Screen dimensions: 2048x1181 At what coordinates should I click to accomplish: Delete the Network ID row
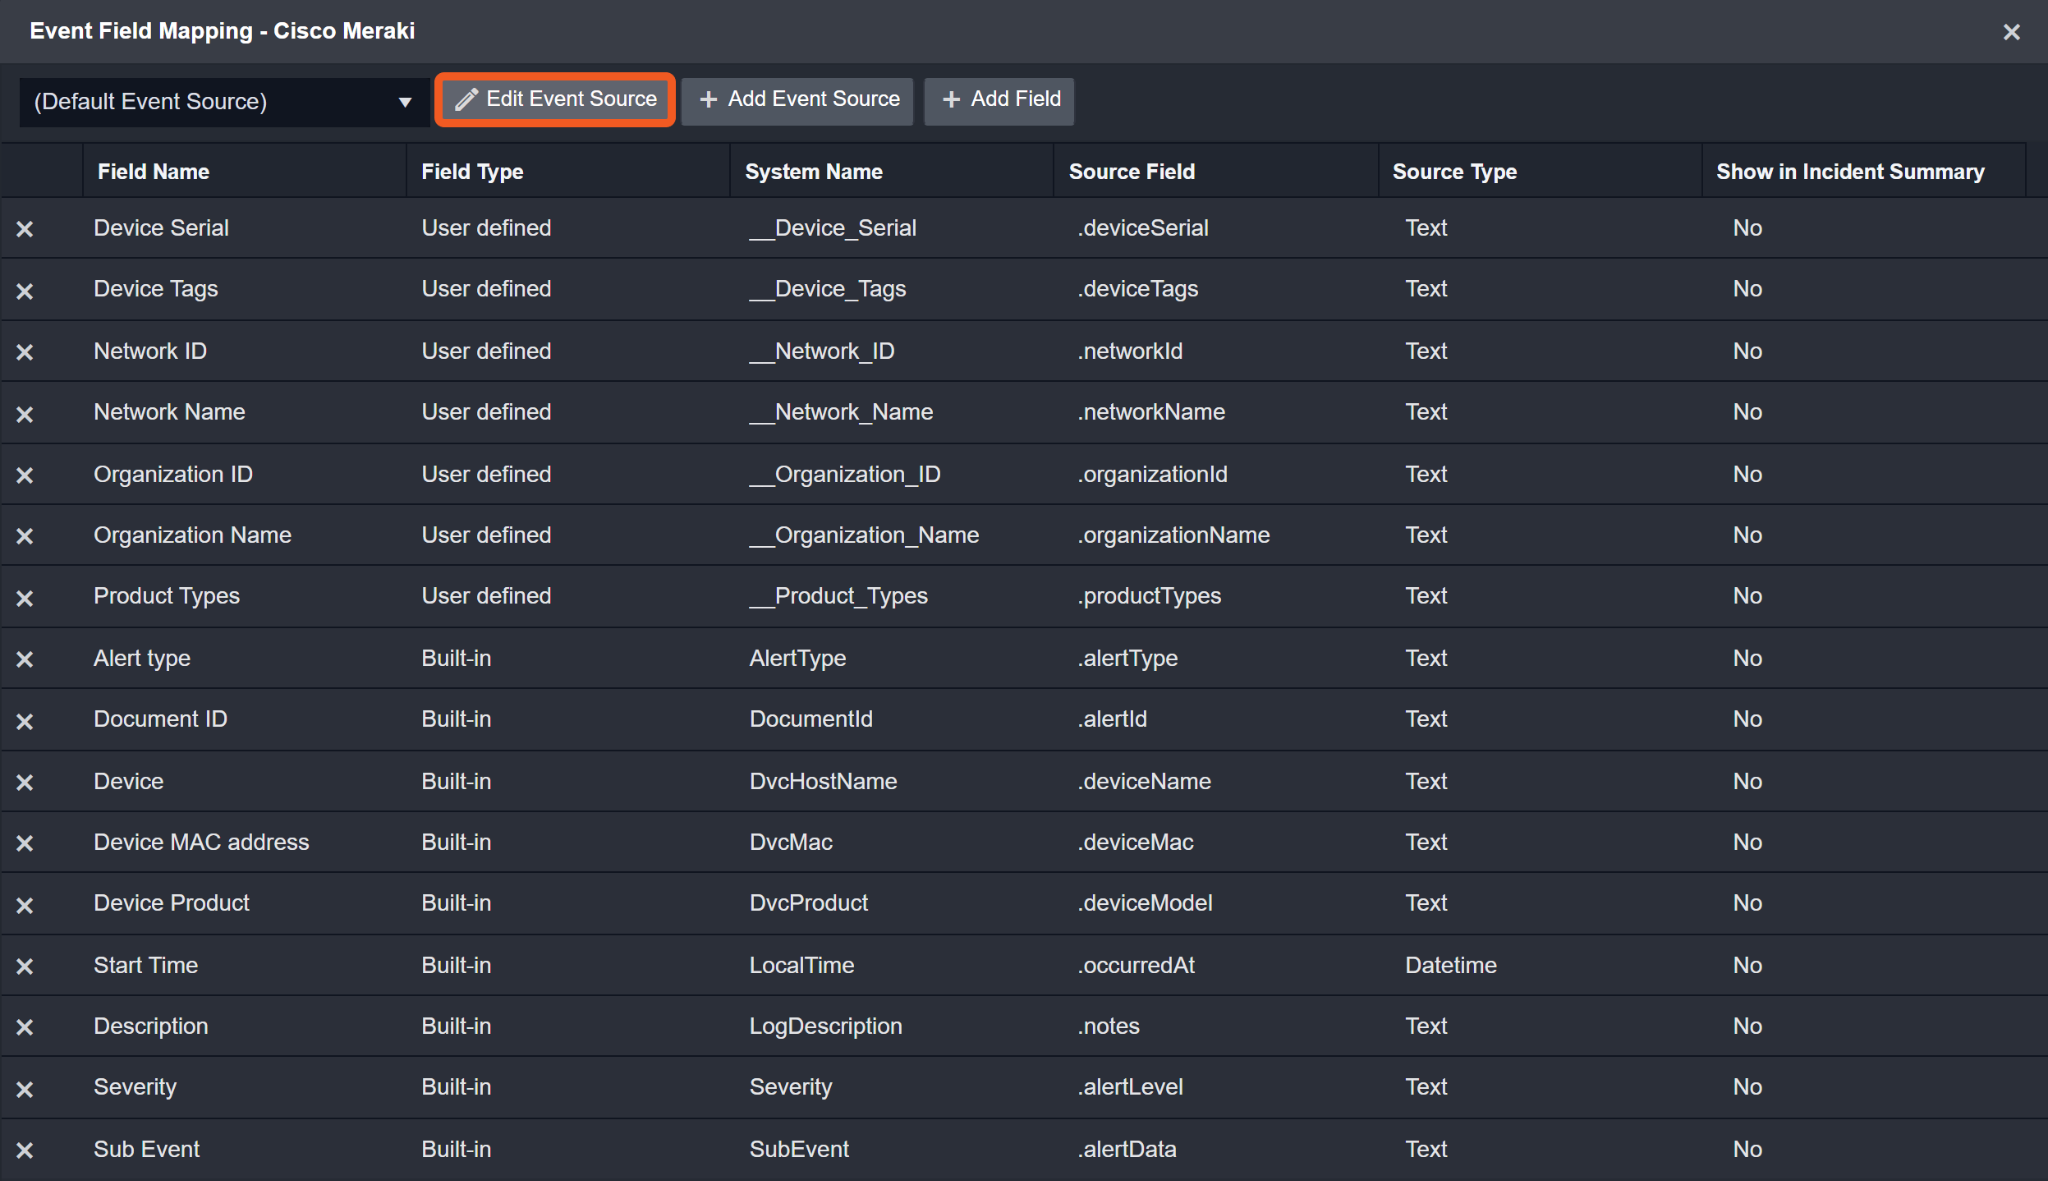[x=25, y=352]
